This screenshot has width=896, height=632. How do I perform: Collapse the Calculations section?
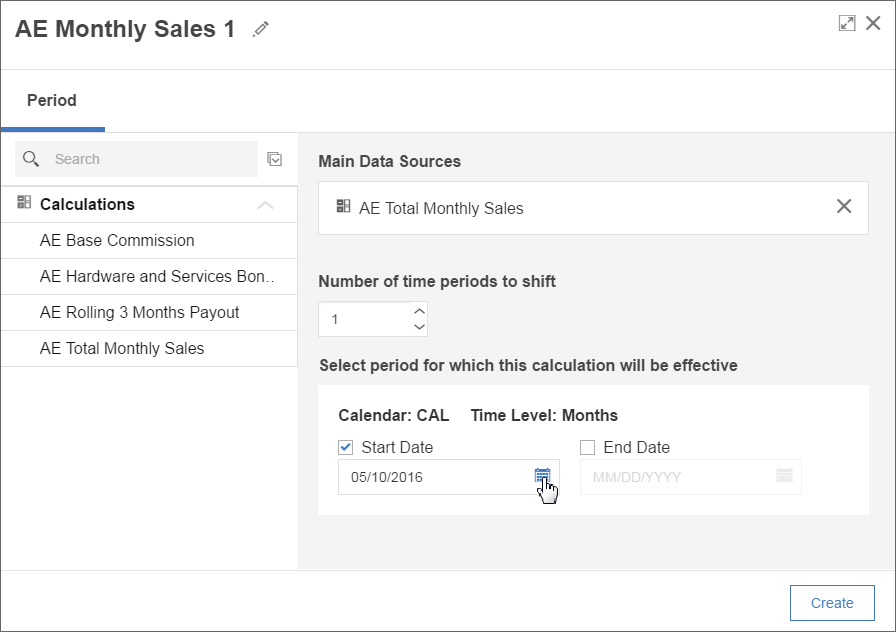[x=265, y=205]
